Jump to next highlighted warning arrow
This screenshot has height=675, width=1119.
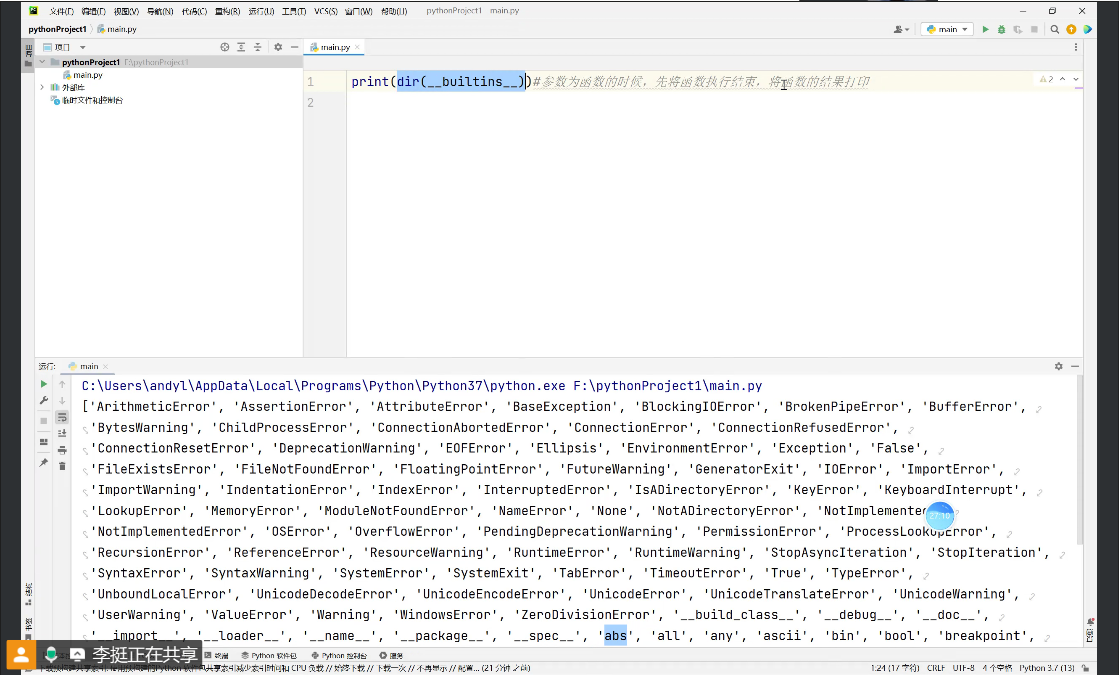pos(1076,79)
